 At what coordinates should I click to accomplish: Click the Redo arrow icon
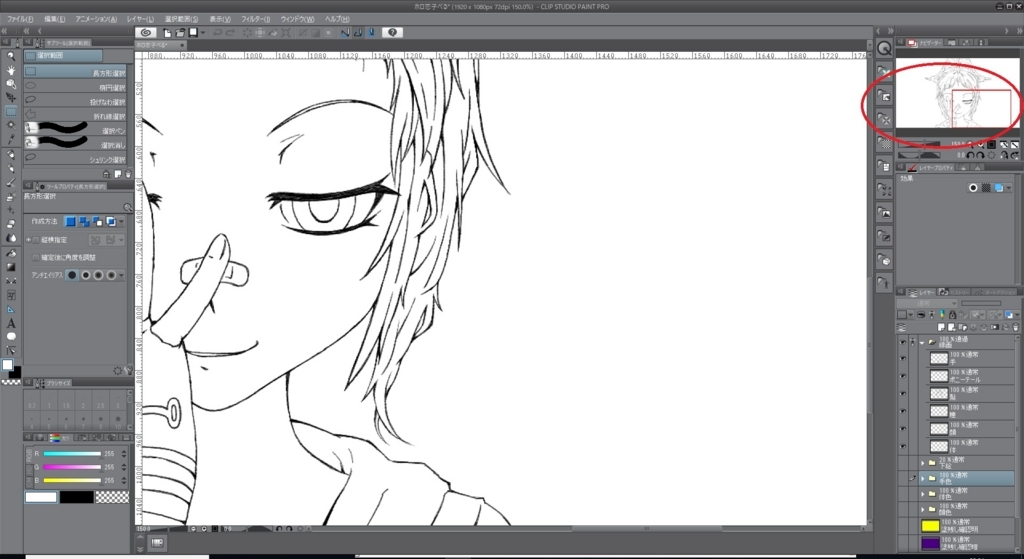click(x=231, y=33)
